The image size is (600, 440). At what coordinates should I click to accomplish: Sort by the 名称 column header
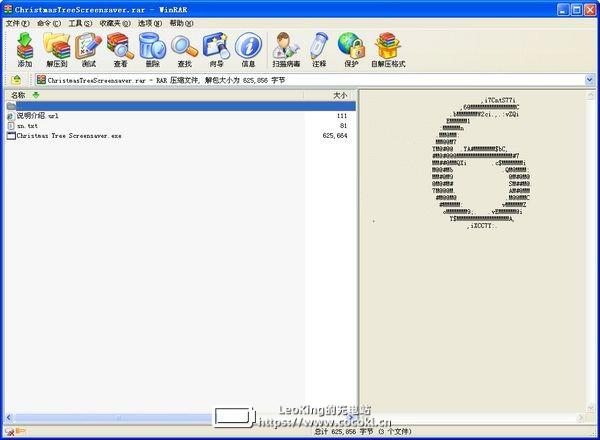point(18,95)
